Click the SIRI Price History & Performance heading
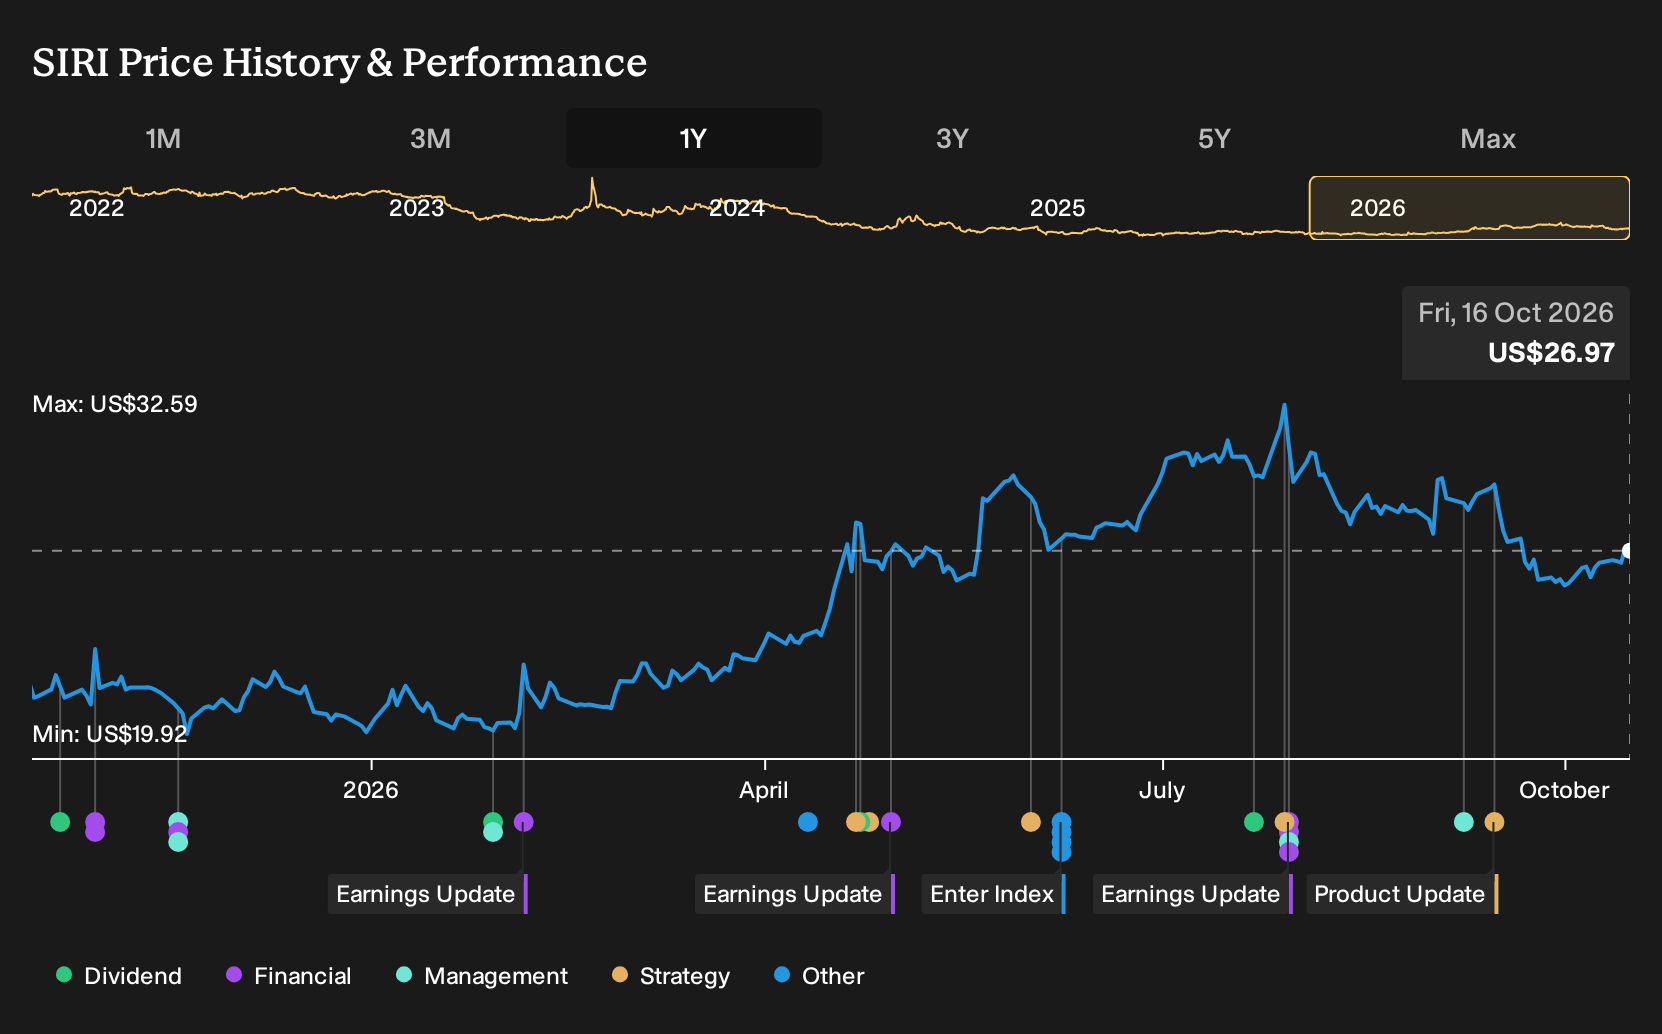1662x1034 pixels. (x=339, y=63)
